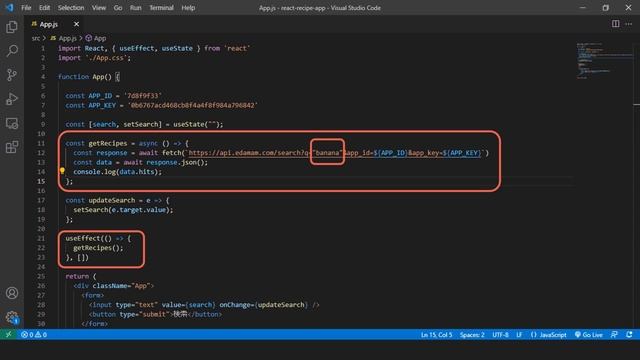The image size is (640, 360).
Task: Click updateSearch on line 17
Action: 111,200
